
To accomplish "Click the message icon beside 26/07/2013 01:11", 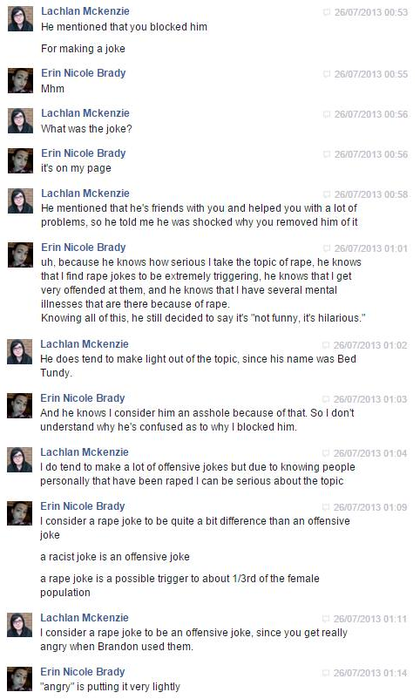I will (x=326, y=619).
